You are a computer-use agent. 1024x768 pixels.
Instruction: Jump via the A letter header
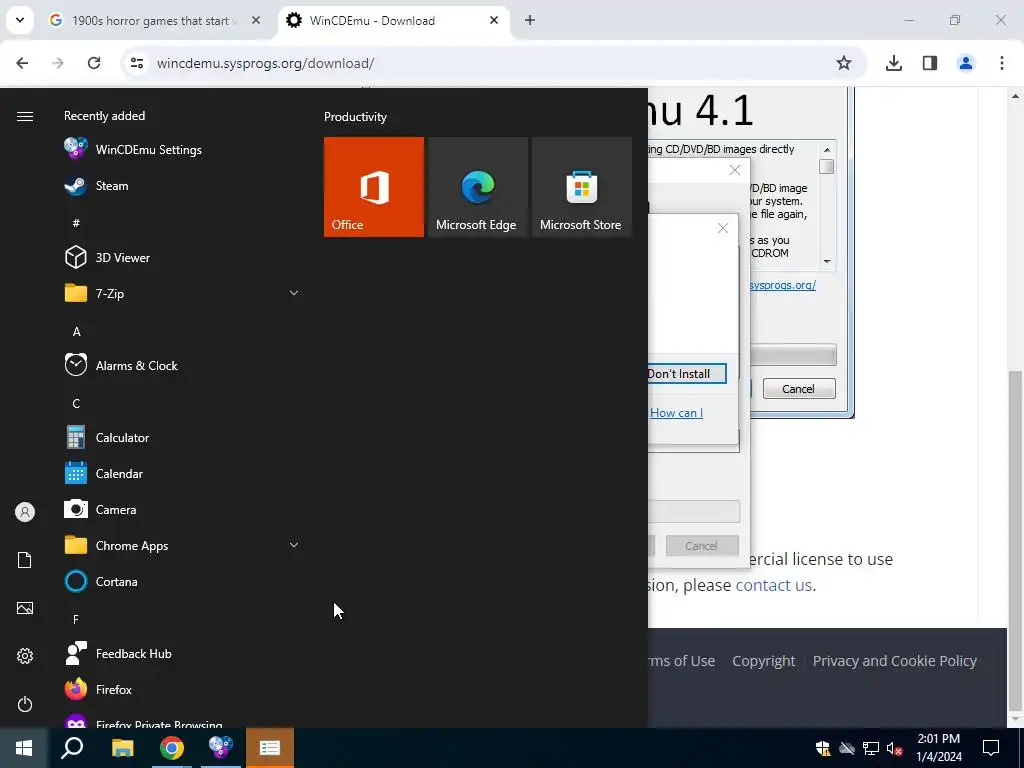pos(76,332)
